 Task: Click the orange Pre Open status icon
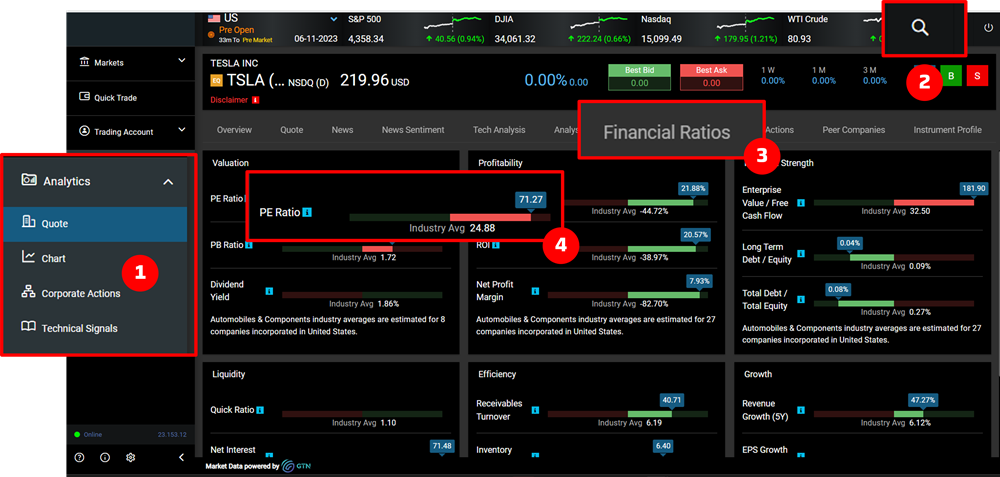(x=212, y=34)
